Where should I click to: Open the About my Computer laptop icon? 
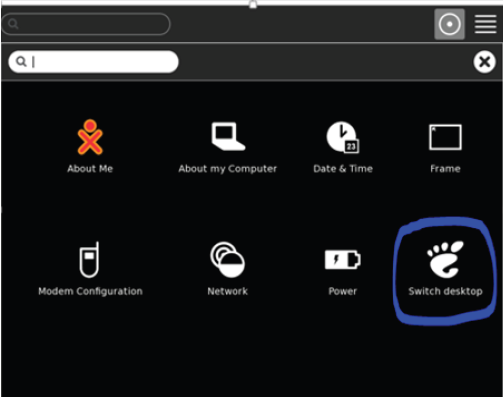pos(228,136)
